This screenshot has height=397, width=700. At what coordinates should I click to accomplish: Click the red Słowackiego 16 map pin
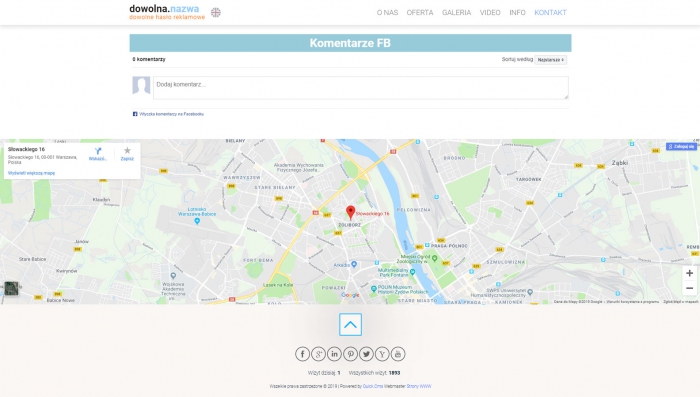pos(350,212)
